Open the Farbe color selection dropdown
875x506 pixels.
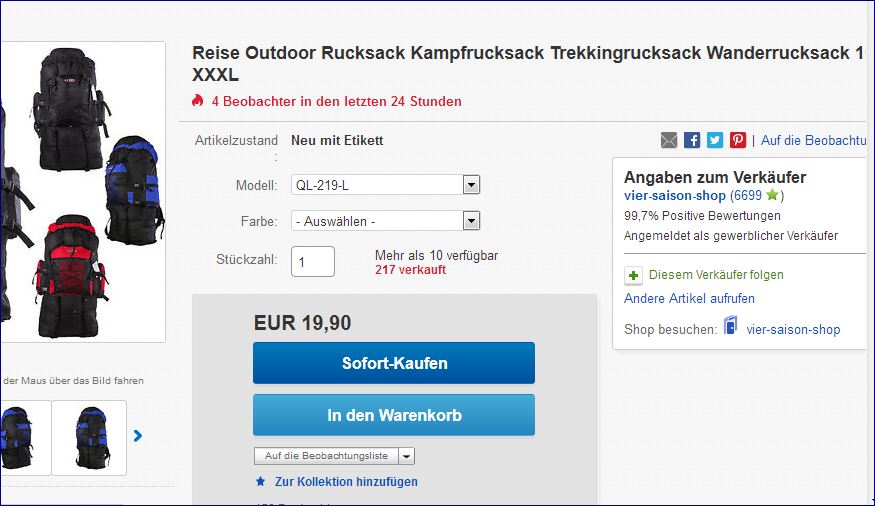(386, 221)
